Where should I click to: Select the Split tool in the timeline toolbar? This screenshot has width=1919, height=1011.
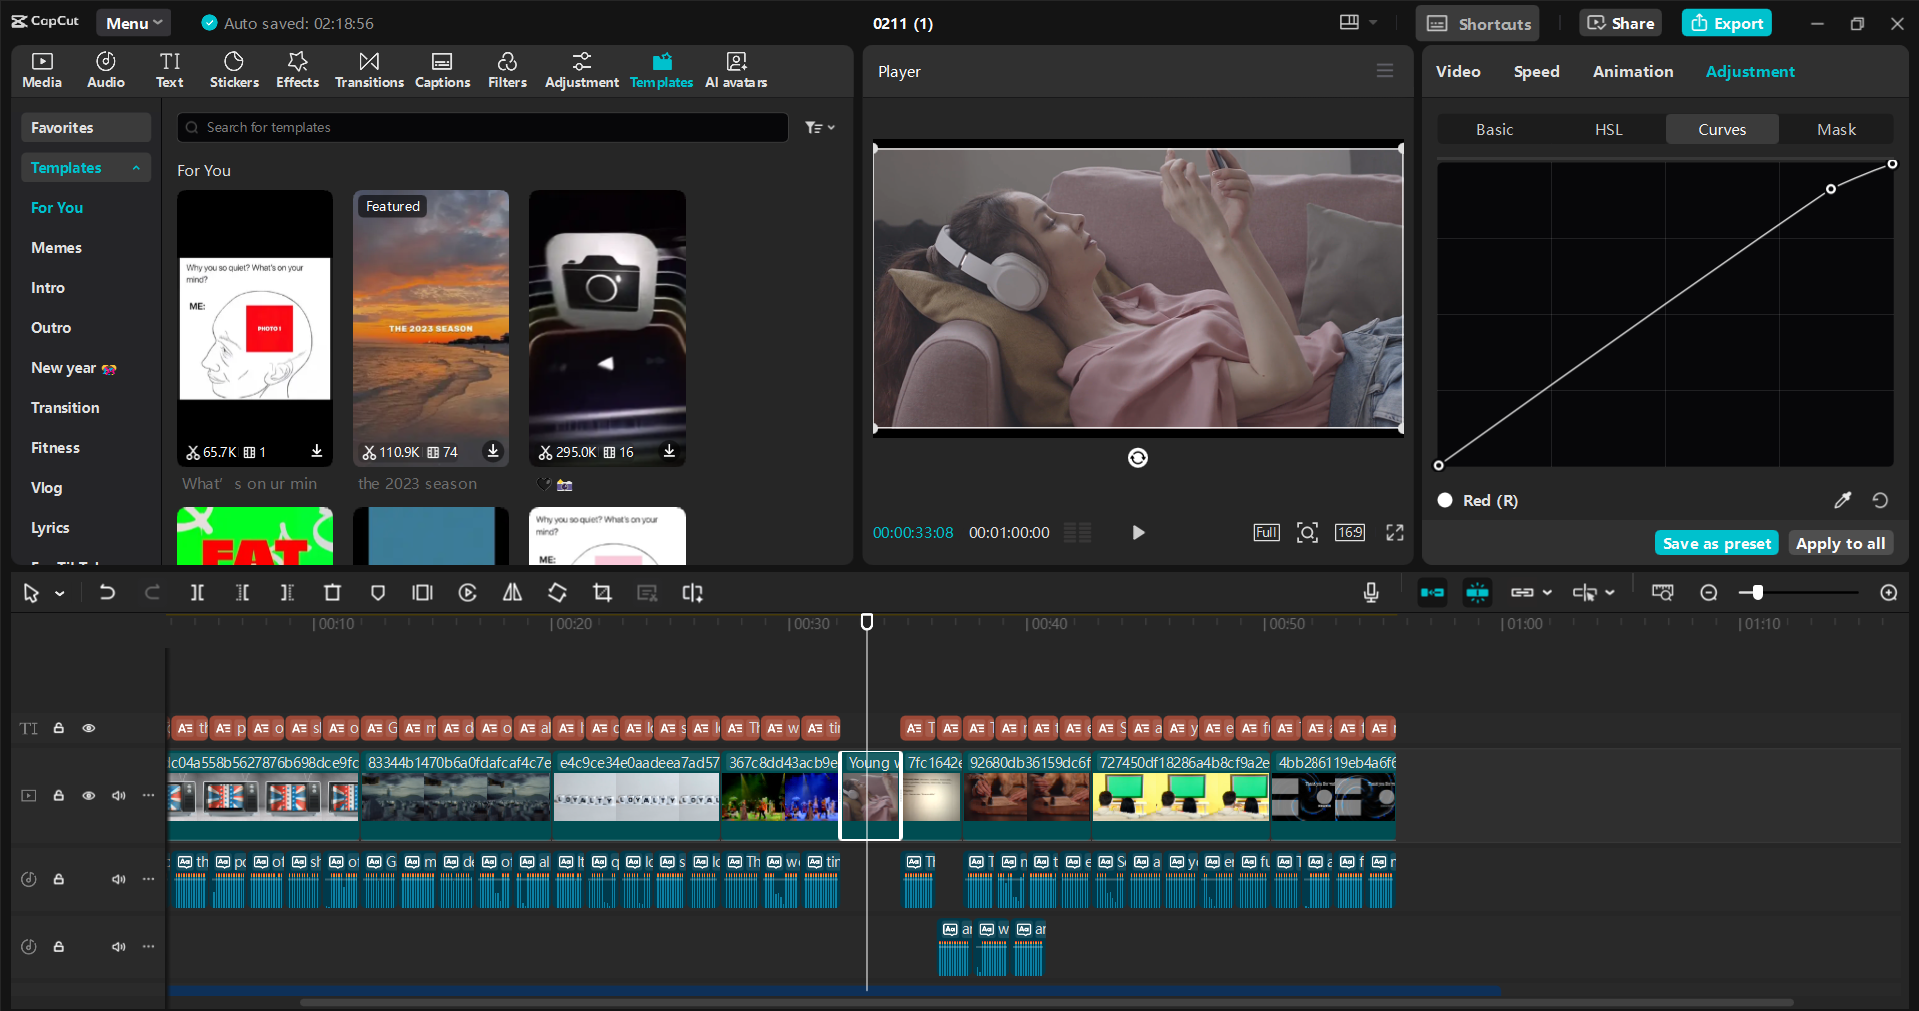197,592
